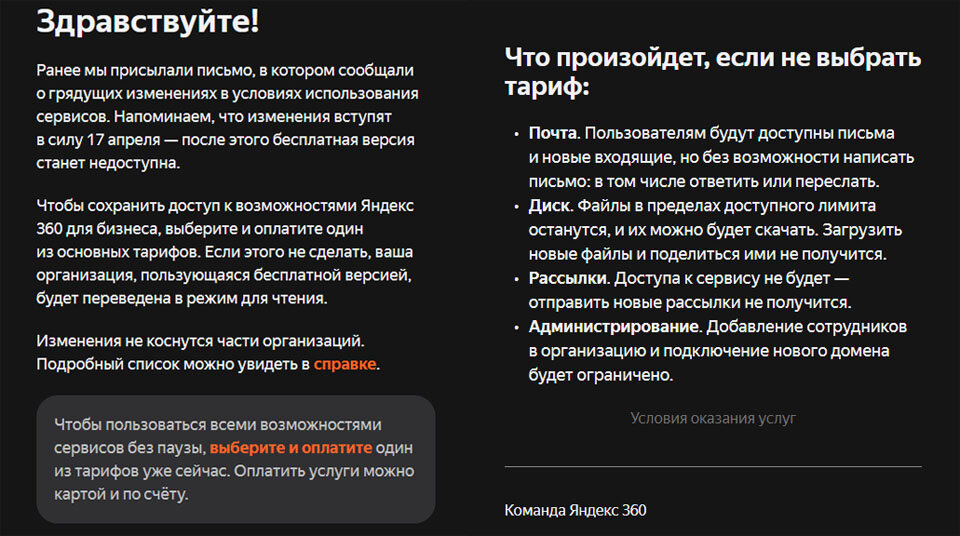Click the bold word "Рассылки" in the list

pyautogui.click(x=568, y=278)
